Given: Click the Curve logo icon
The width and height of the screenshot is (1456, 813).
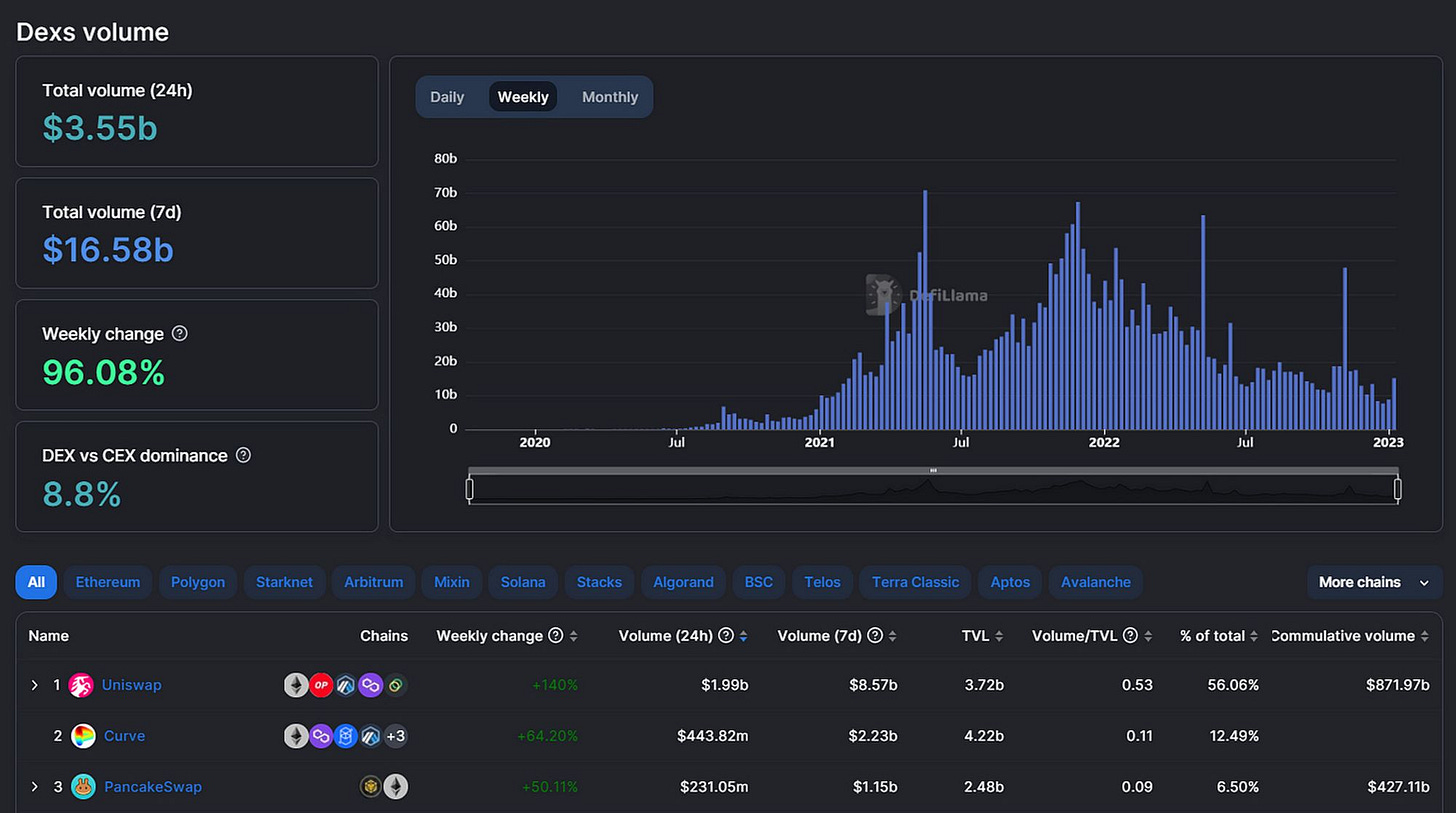Looking at the screenshot, I should click(83, 736).
